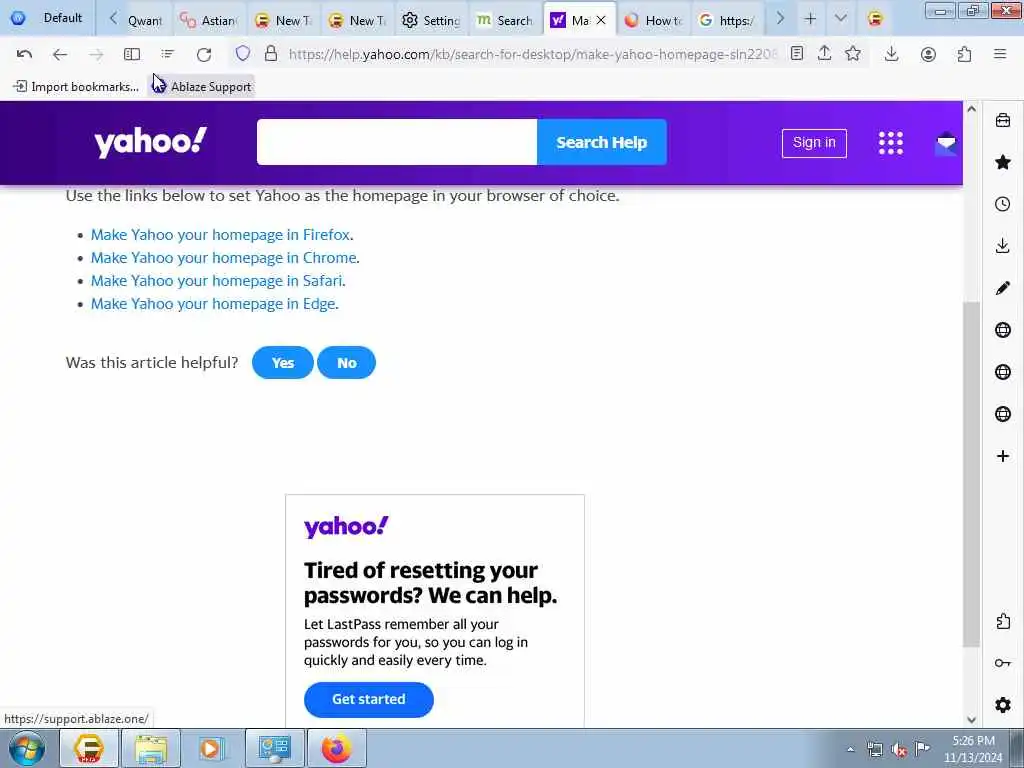The image size is (1024, 768).
Task: Open downloads icon in sidebar
Action: click(1003, 246)
